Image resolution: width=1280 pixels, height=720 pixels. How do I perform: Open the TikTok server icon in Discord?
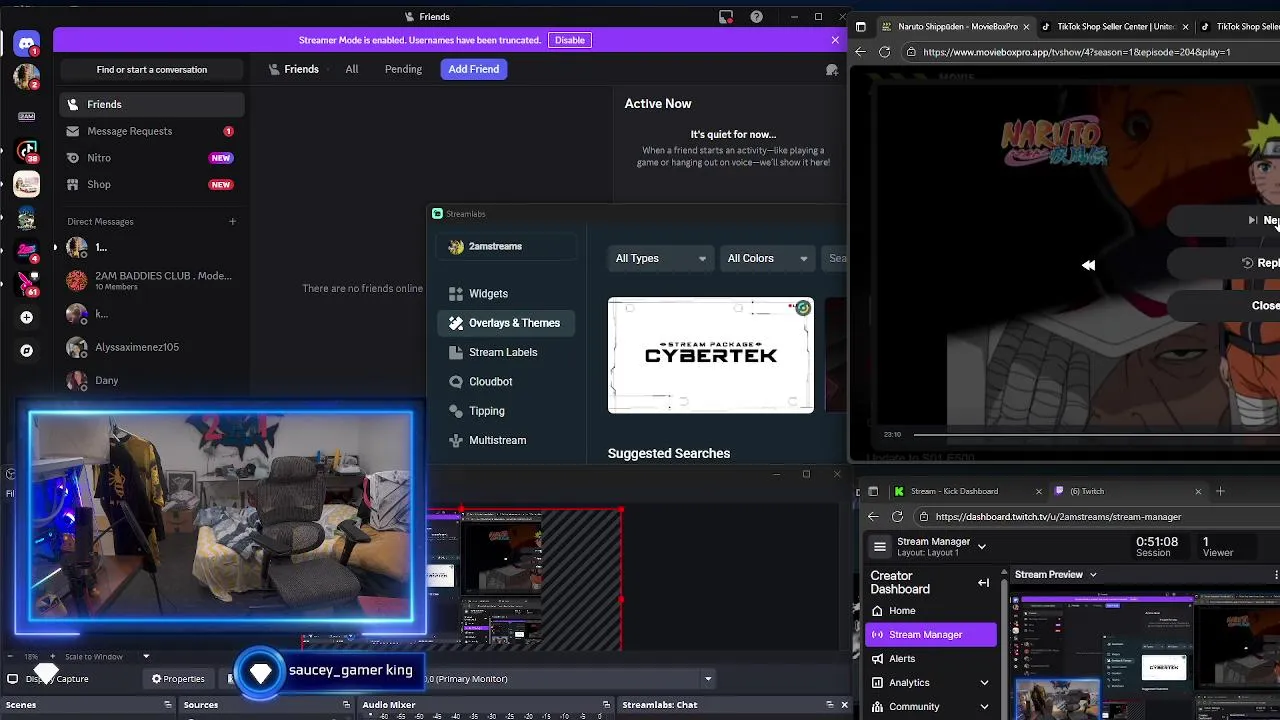27,151
